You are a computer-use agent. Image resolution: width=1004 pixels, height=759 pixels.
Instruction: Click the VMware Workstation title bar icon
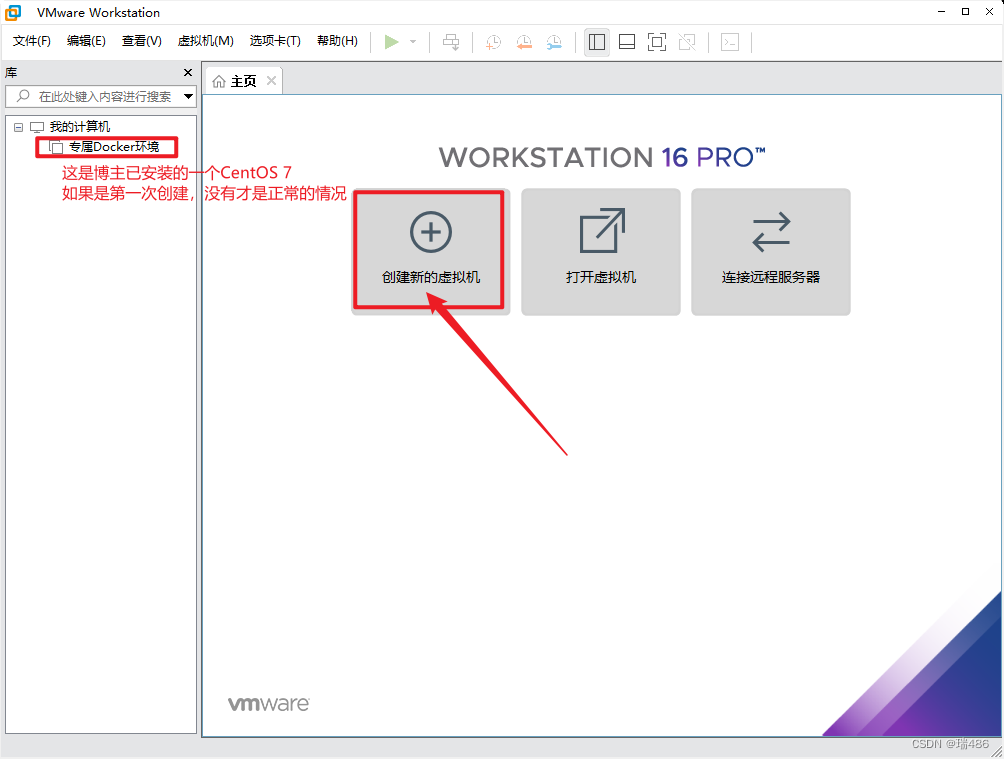pos(13,12)
